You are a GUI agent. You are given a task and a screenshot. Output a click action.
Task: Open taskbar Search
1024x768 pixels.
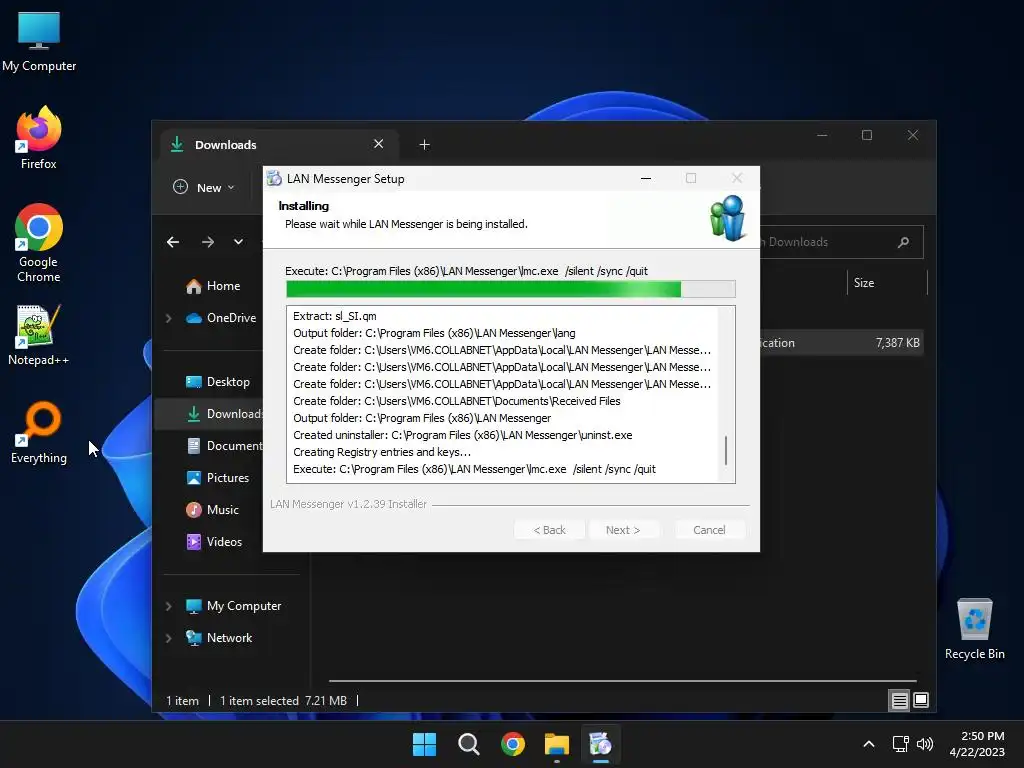pyautogui.click(x=468, y=744)
